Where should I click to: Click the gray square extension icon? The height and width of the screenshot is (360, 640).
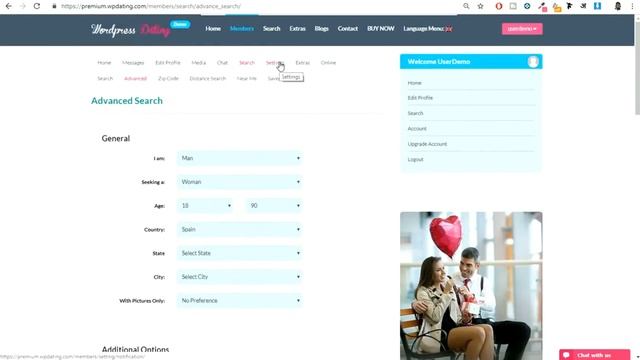click(513, 6)
